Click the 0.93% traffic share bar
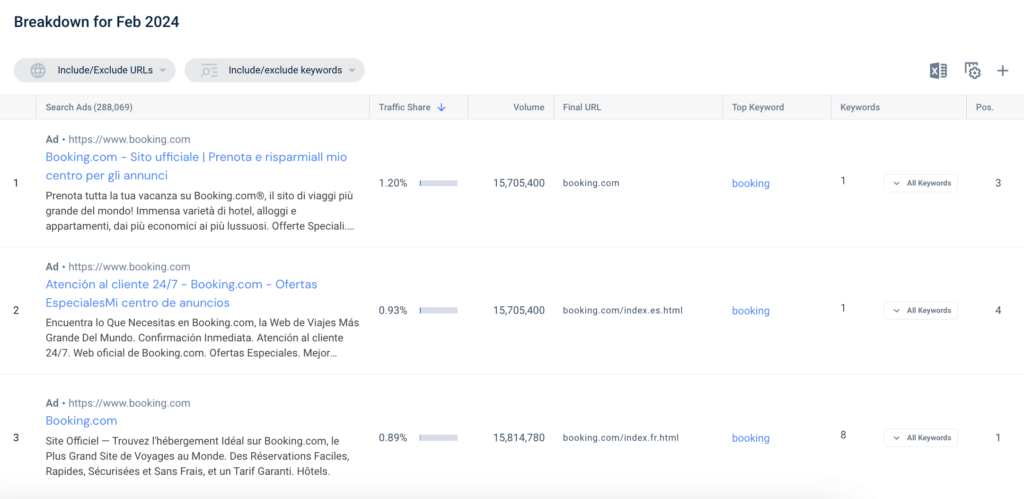The height and width of the screenshot is (499, 1024). [x=438, y=310]
